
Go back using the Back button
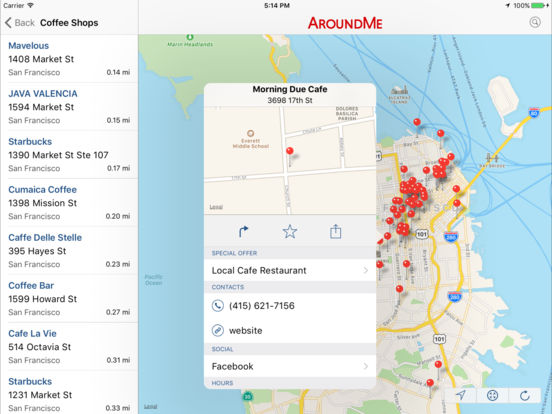(20, 23)
